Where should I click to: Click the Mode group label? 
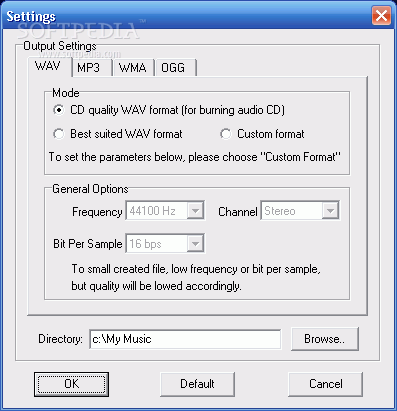(66, 93)
